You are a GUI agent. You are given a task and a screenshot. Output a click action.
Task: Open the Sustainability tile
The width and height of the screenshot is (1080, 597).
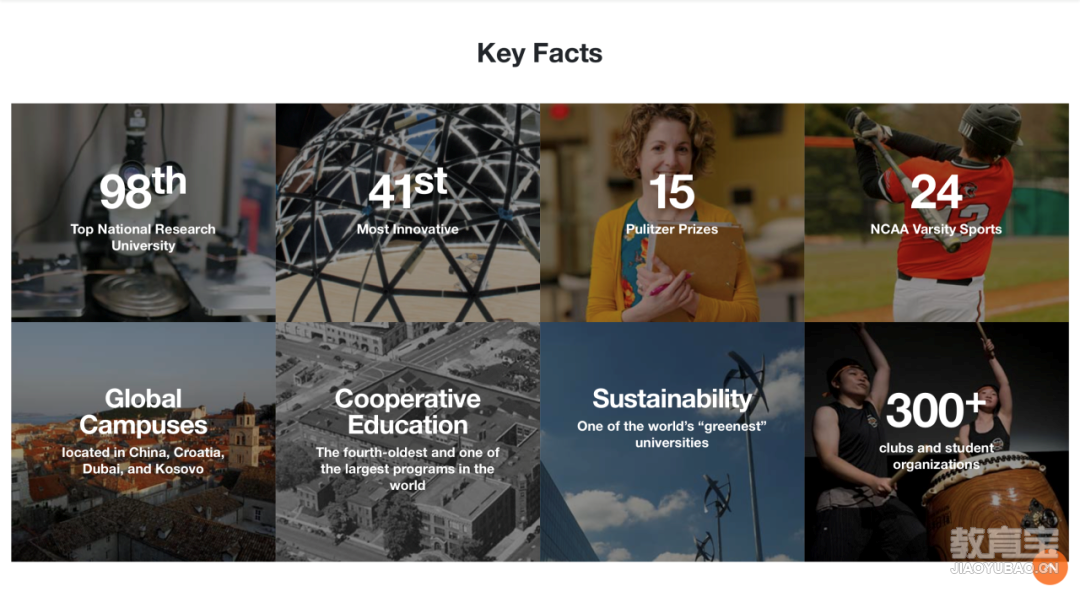672,441
